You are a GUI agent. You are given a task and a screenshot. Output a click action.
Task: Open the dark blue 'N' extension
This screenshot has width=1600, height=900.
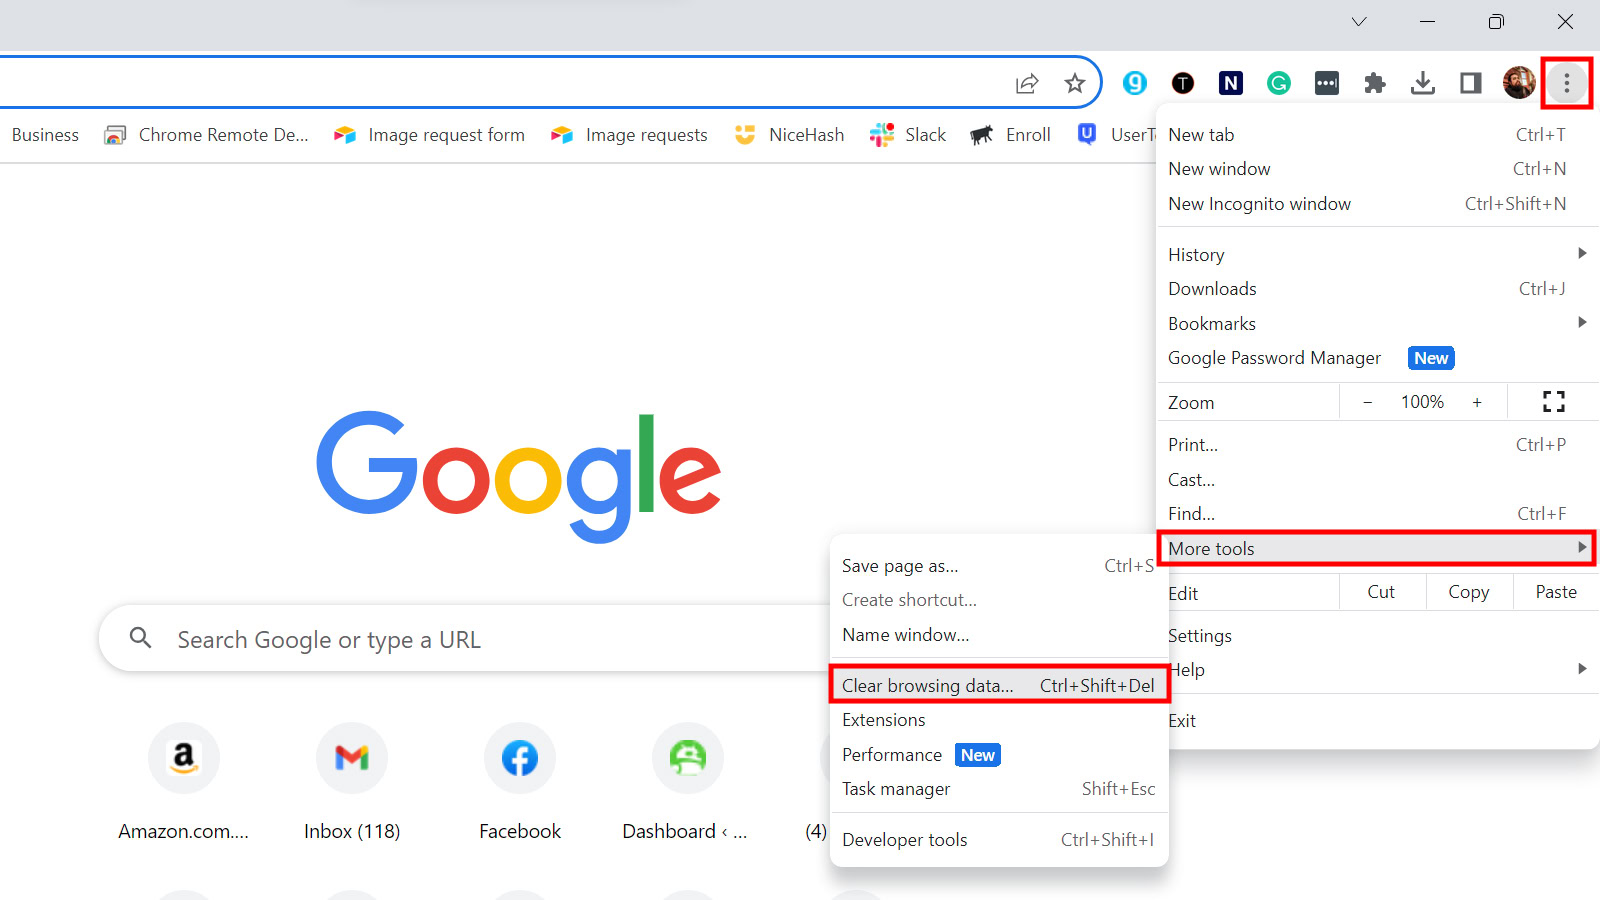click(1231, 83)
